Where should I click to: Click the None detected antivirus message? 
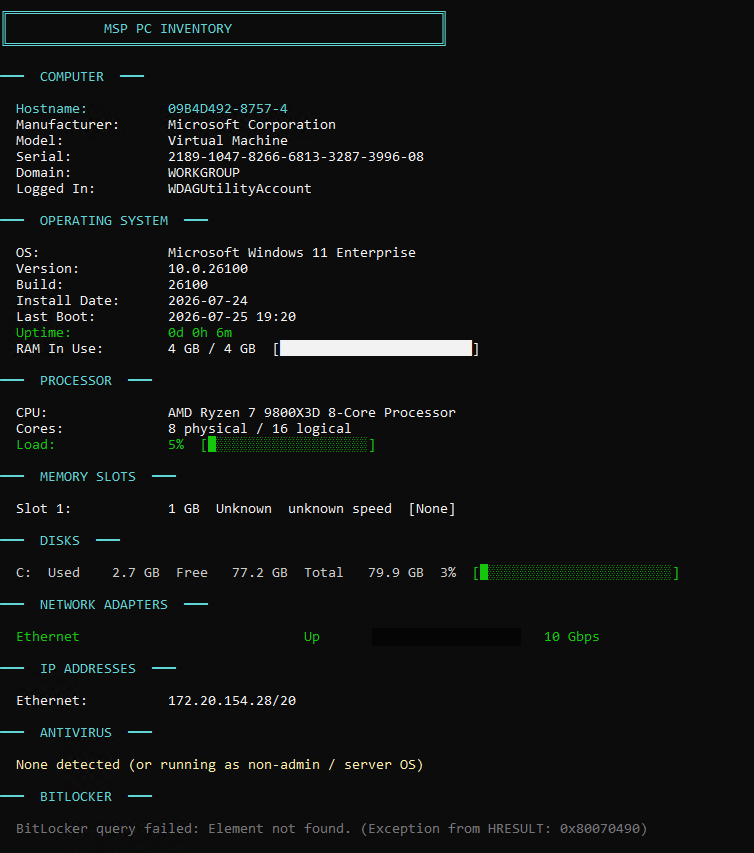219,765
